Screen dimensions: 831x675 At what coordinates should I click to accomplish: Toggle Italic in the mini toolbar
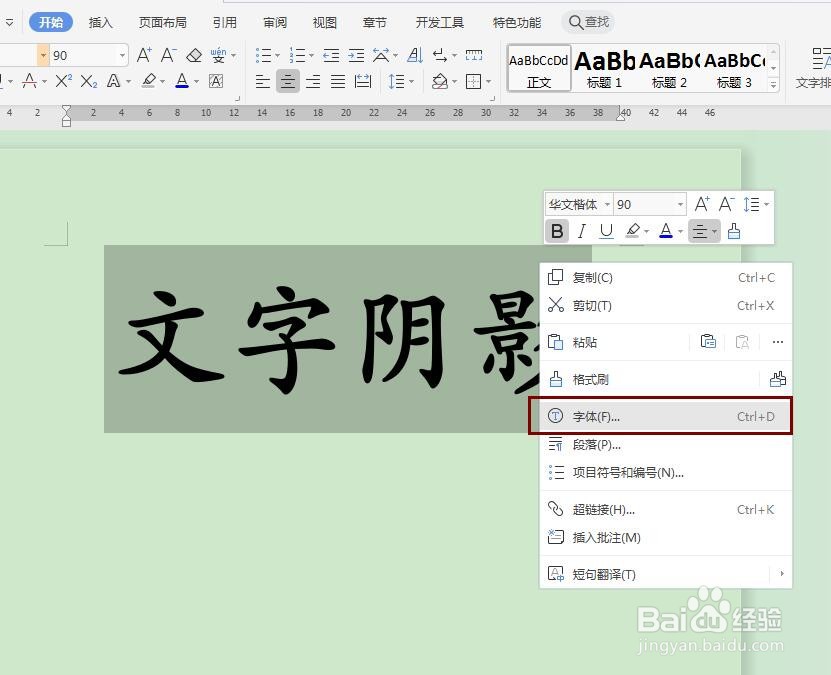pos(582,231)
